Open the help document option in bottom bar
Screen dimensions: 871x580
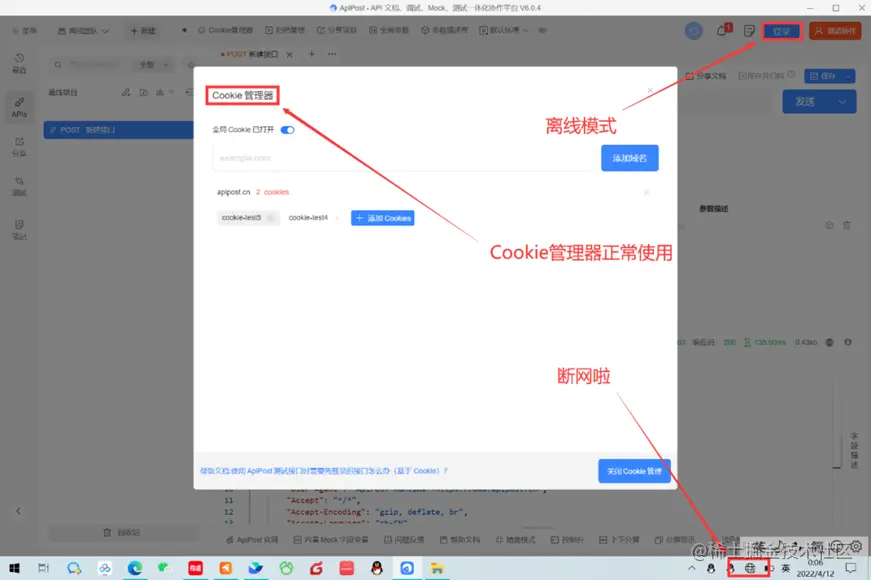[x=459, y=539]
